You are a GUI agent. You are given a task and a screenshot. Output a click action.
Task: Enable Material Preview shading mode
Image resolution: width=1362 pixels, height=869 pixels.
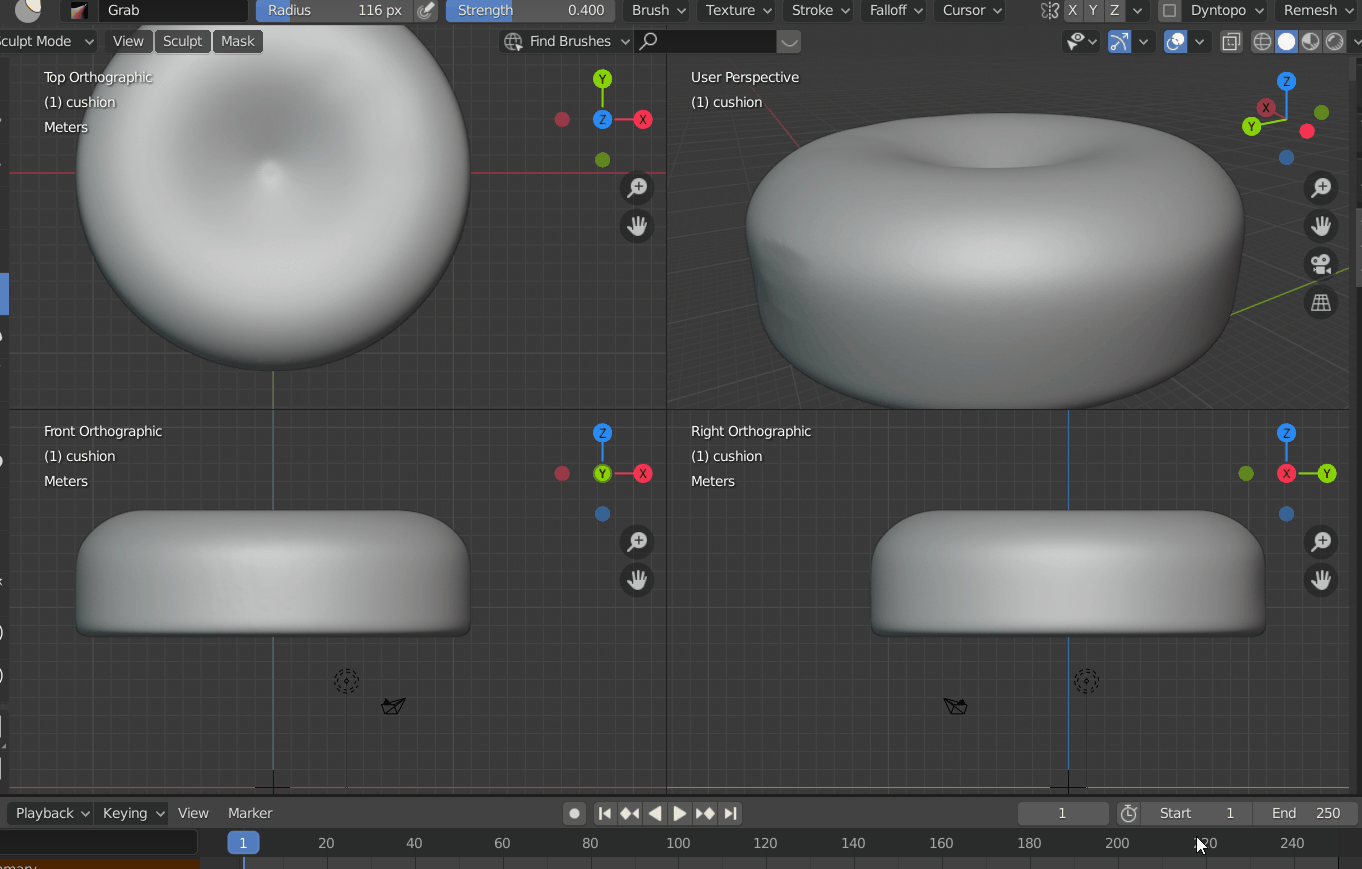(1308, 41)
